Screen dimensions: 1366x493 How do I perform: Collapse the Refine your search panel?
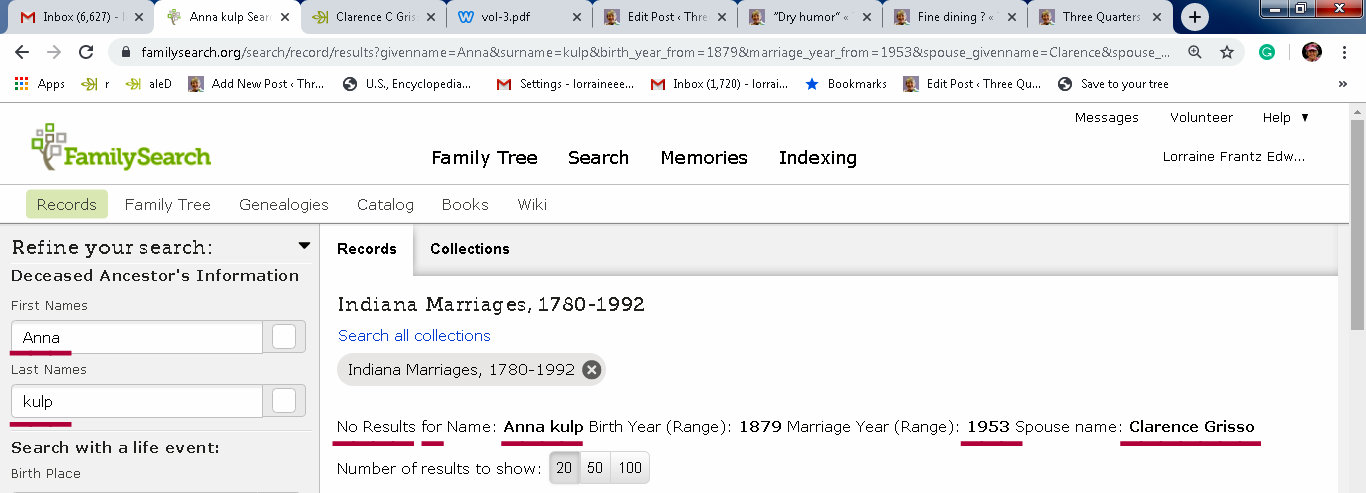[304, 247]
